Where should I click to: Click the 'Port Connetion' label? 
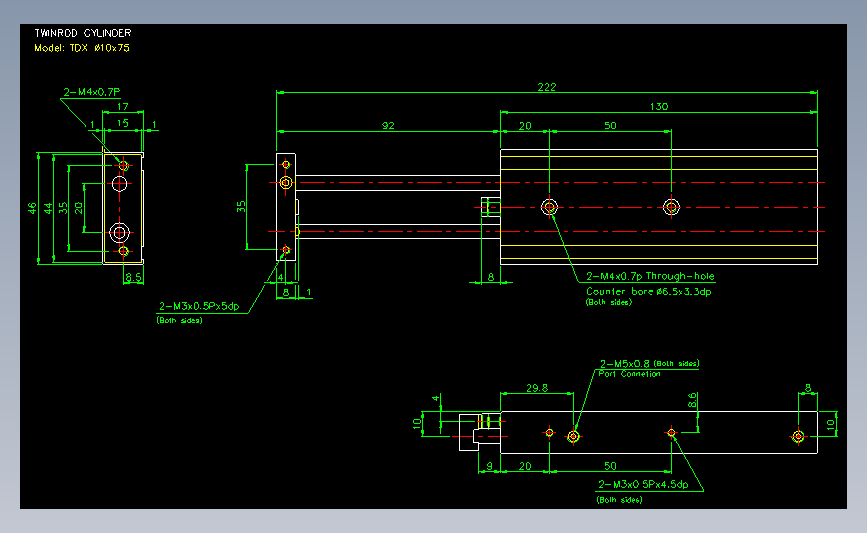[629, 374]
